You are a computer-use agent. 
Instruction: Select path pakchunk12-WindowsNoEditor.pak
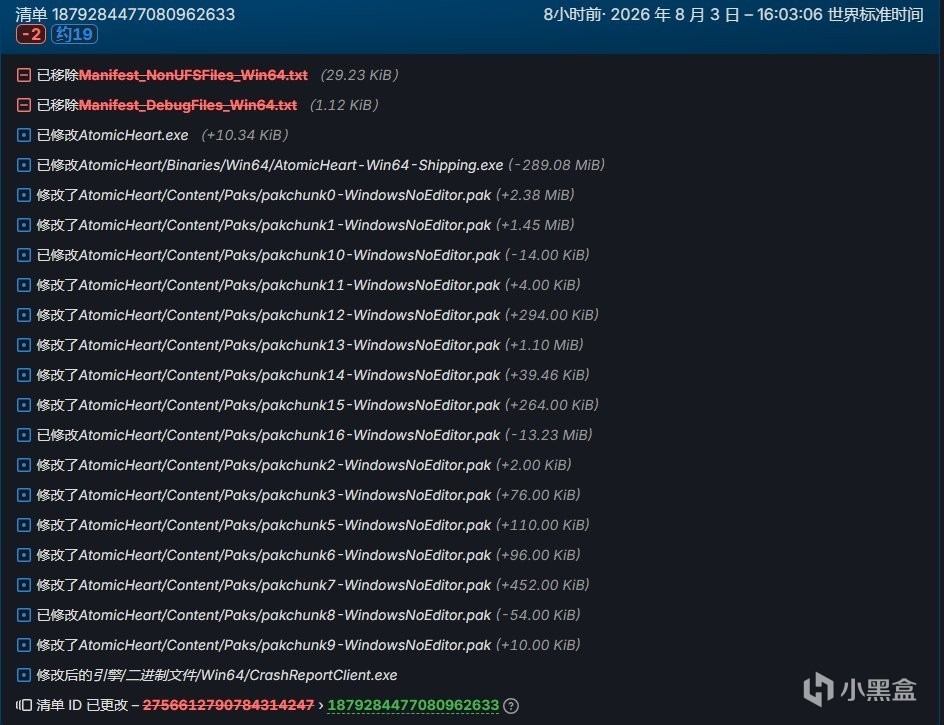[x=290, y=315]
